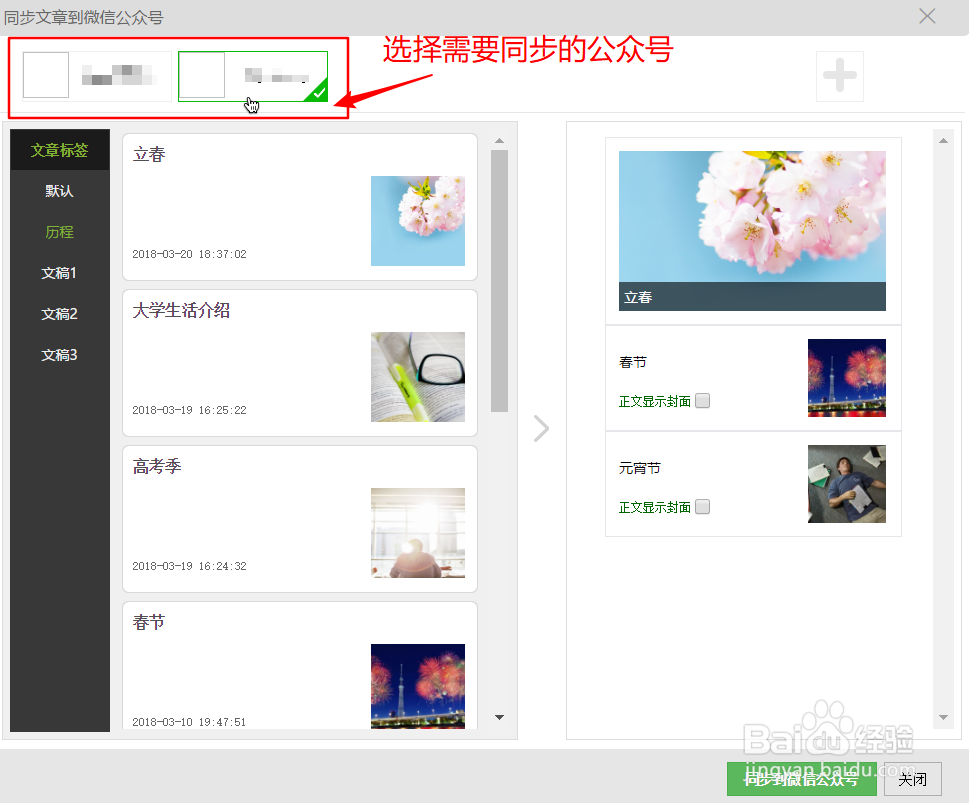Open the 历程 tag

click(x=59, y=231)
